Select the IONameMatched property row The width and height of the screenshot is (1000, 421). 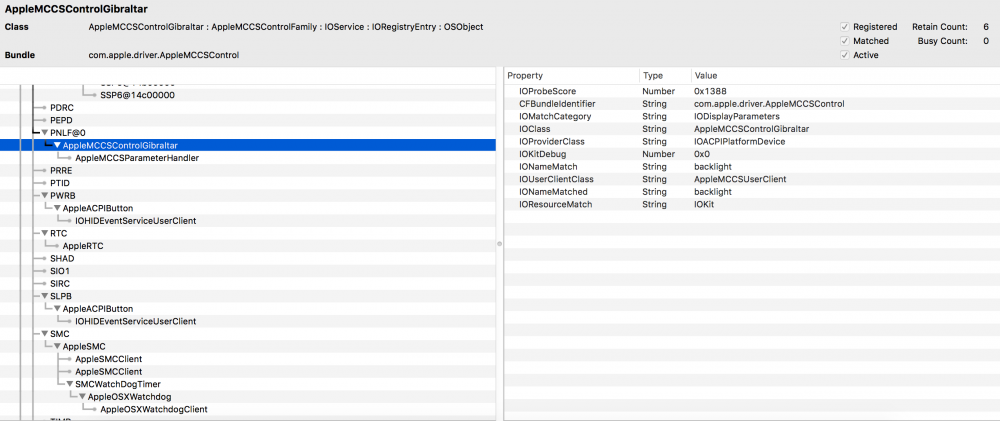752,191
